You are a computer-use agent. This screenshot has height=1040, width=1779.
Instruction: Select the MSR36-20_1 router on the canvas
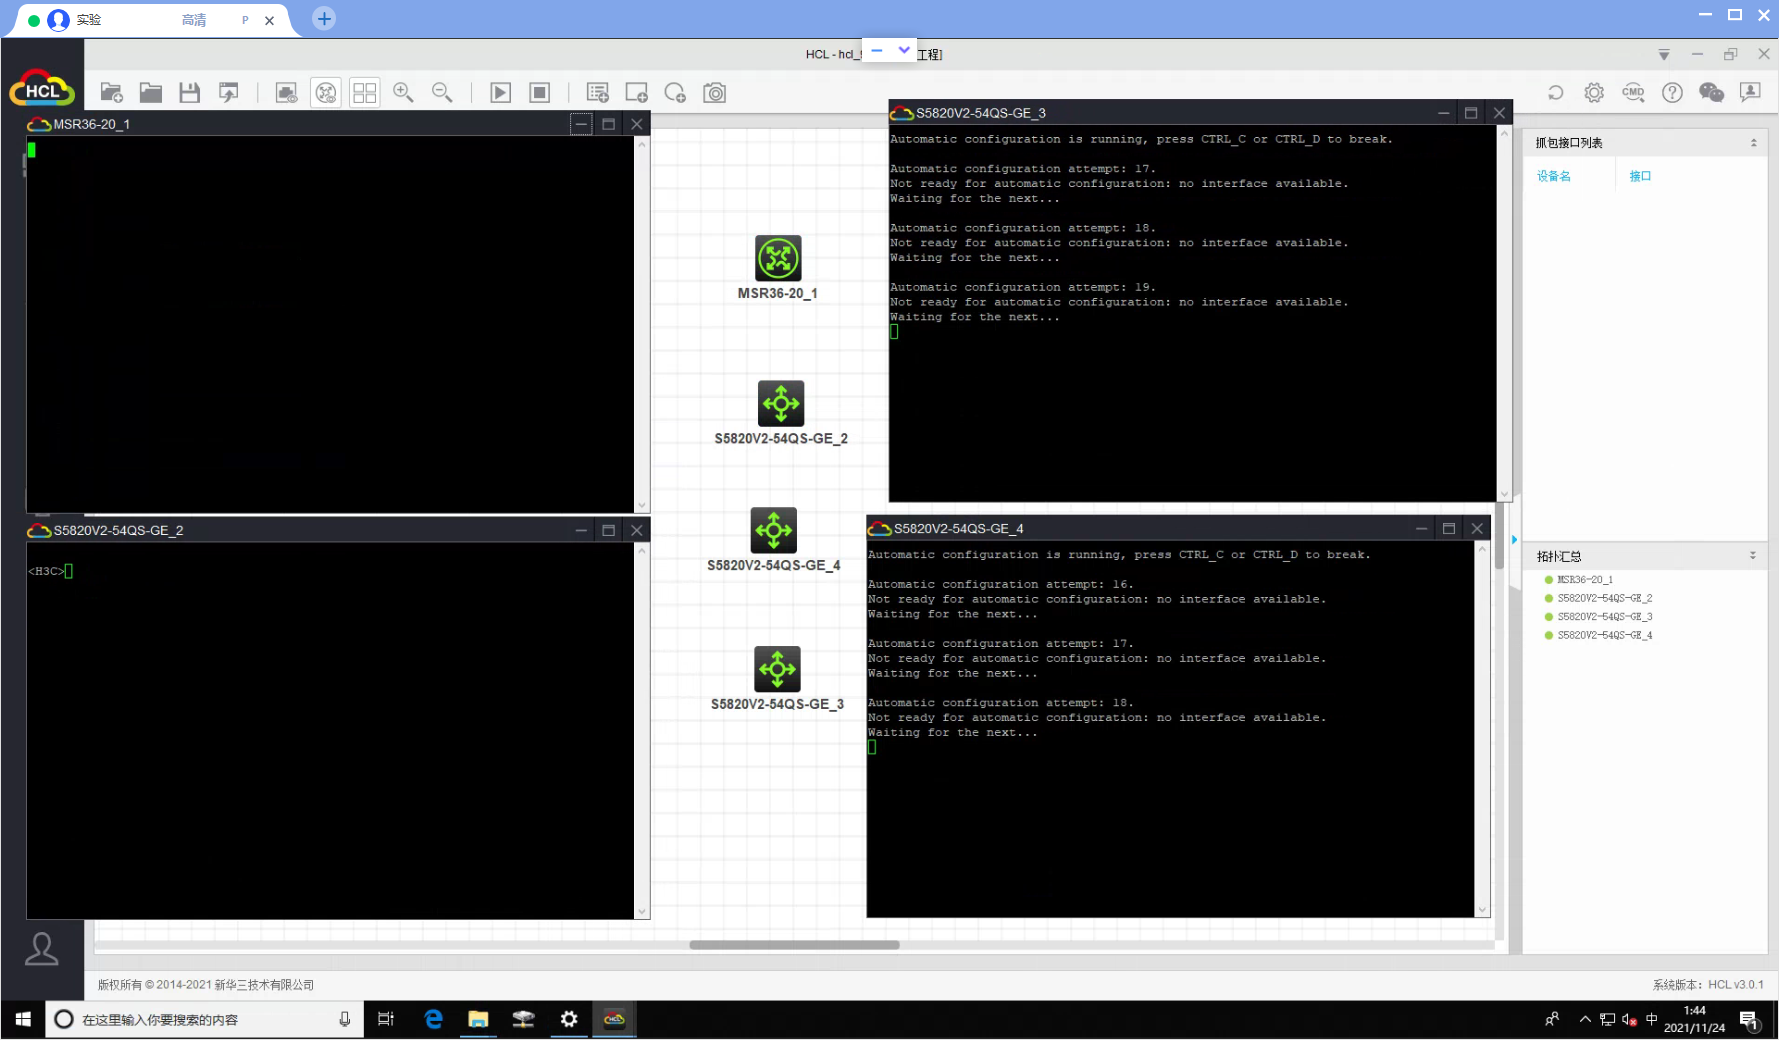click(778, 258)
